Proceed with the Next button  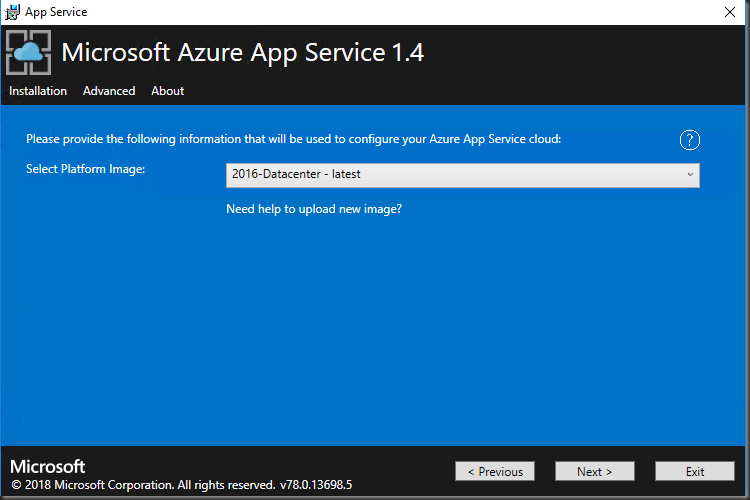[594, 471]
